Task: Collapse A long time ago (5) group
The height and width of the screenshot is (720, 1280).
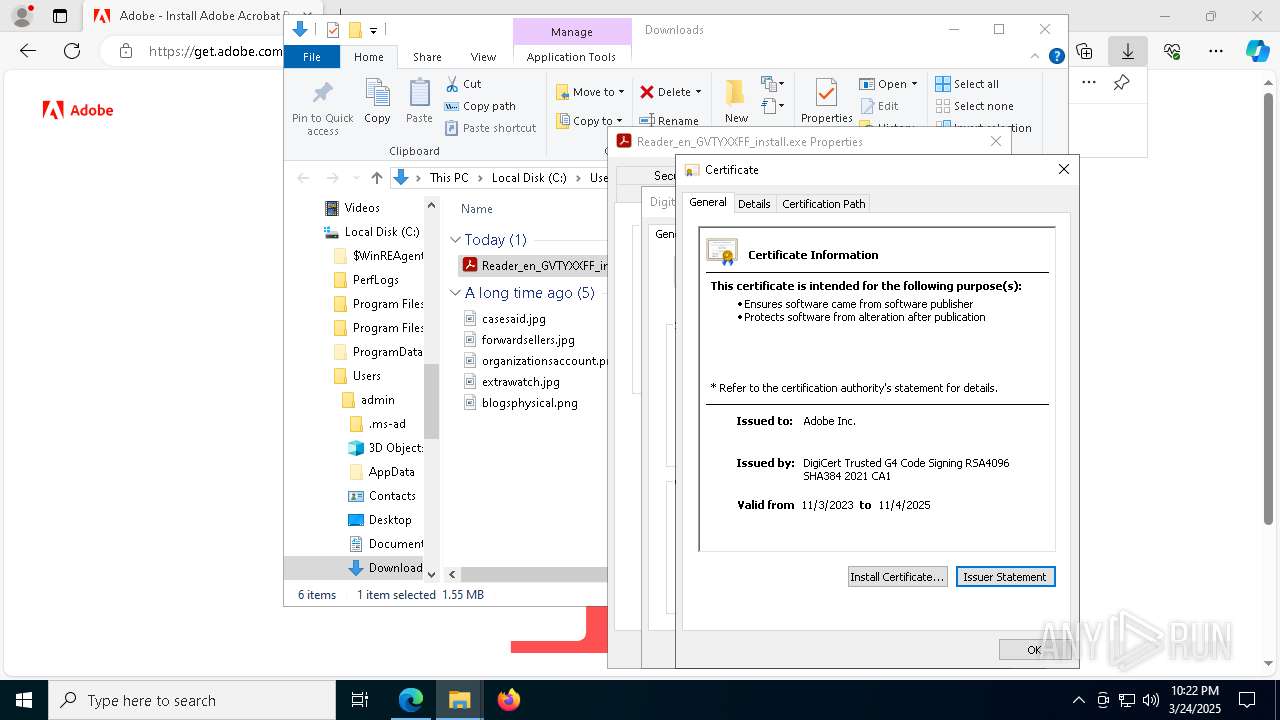Action: [x=455, y=293]
